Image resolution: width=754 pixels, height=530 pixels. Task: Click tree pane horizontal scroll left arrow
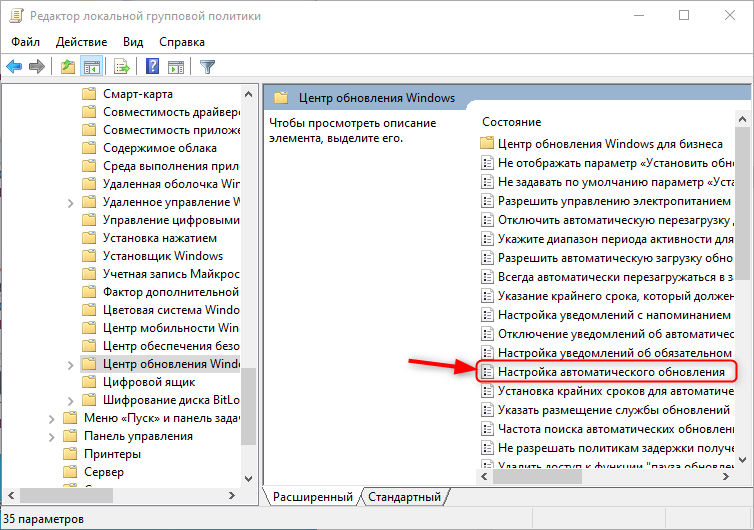(11, 495)
